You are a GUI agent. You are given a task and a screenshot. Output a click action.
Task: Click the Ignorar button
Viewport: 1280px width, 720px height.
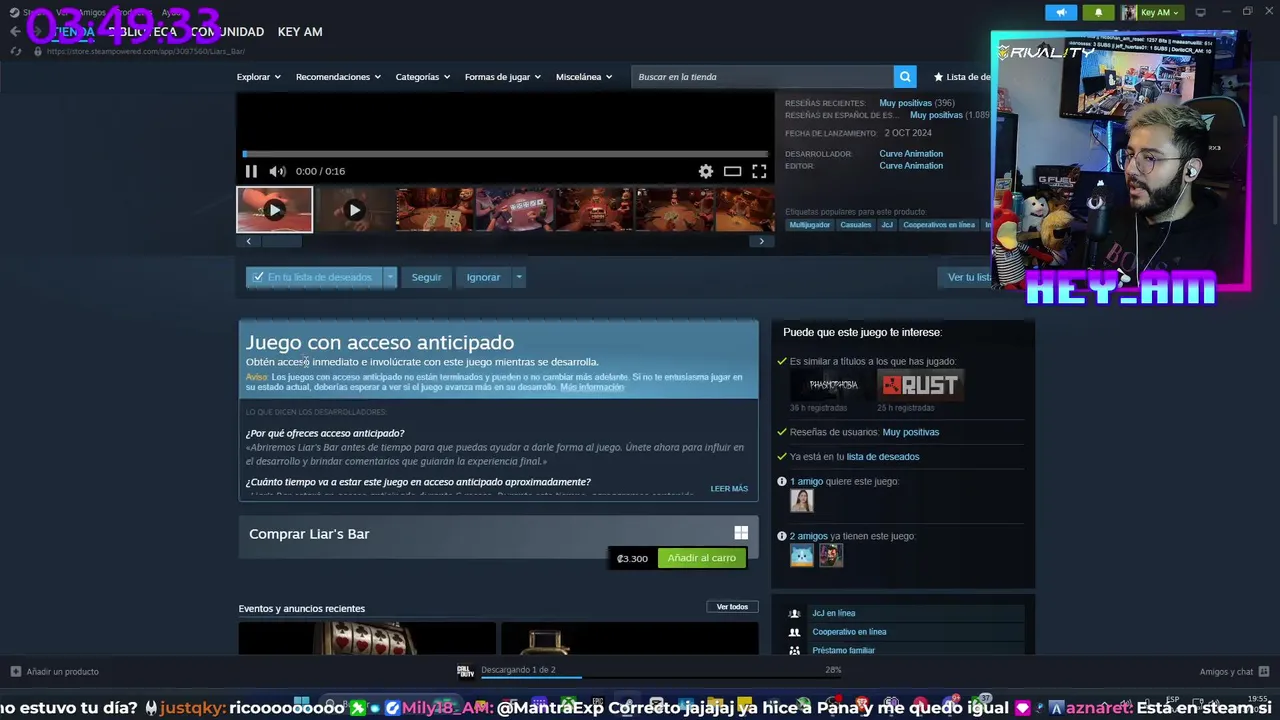click(483, 277)
